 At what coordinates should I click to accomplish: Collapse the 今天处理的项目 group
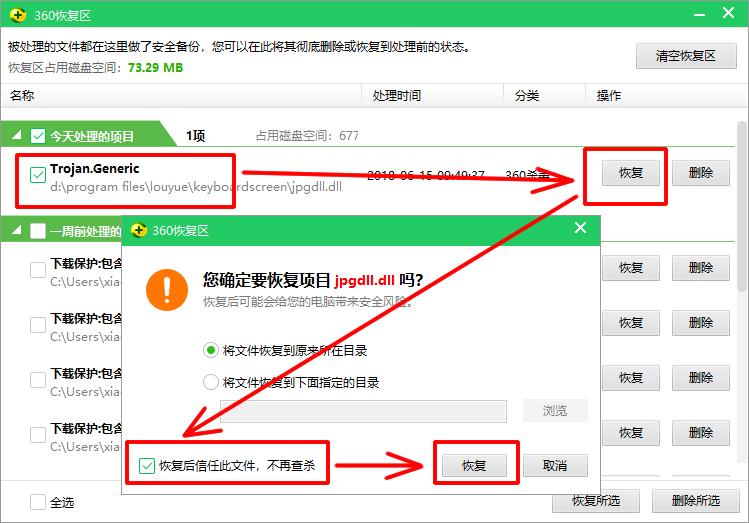coord(17,136)
